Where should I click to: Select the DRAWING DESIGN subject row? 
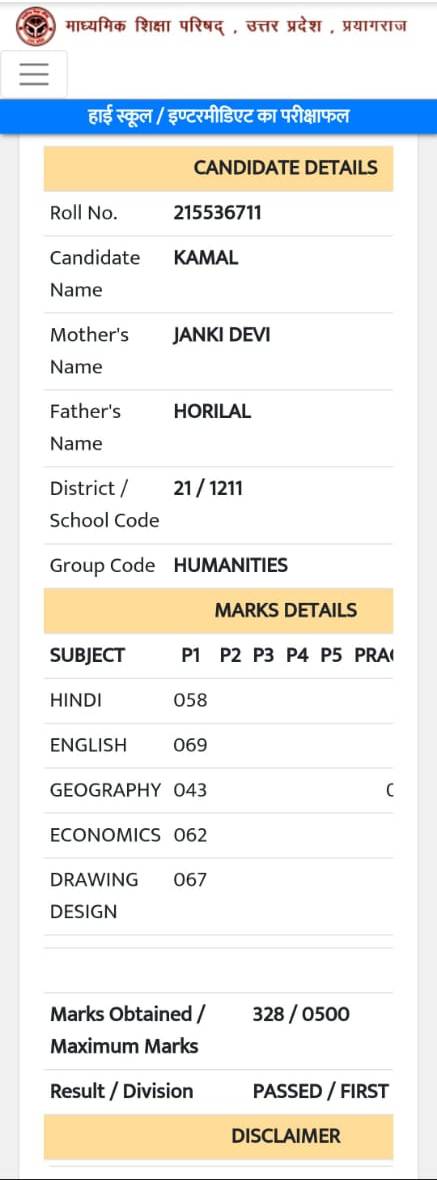pyautogui.click(x=218, y=896)
